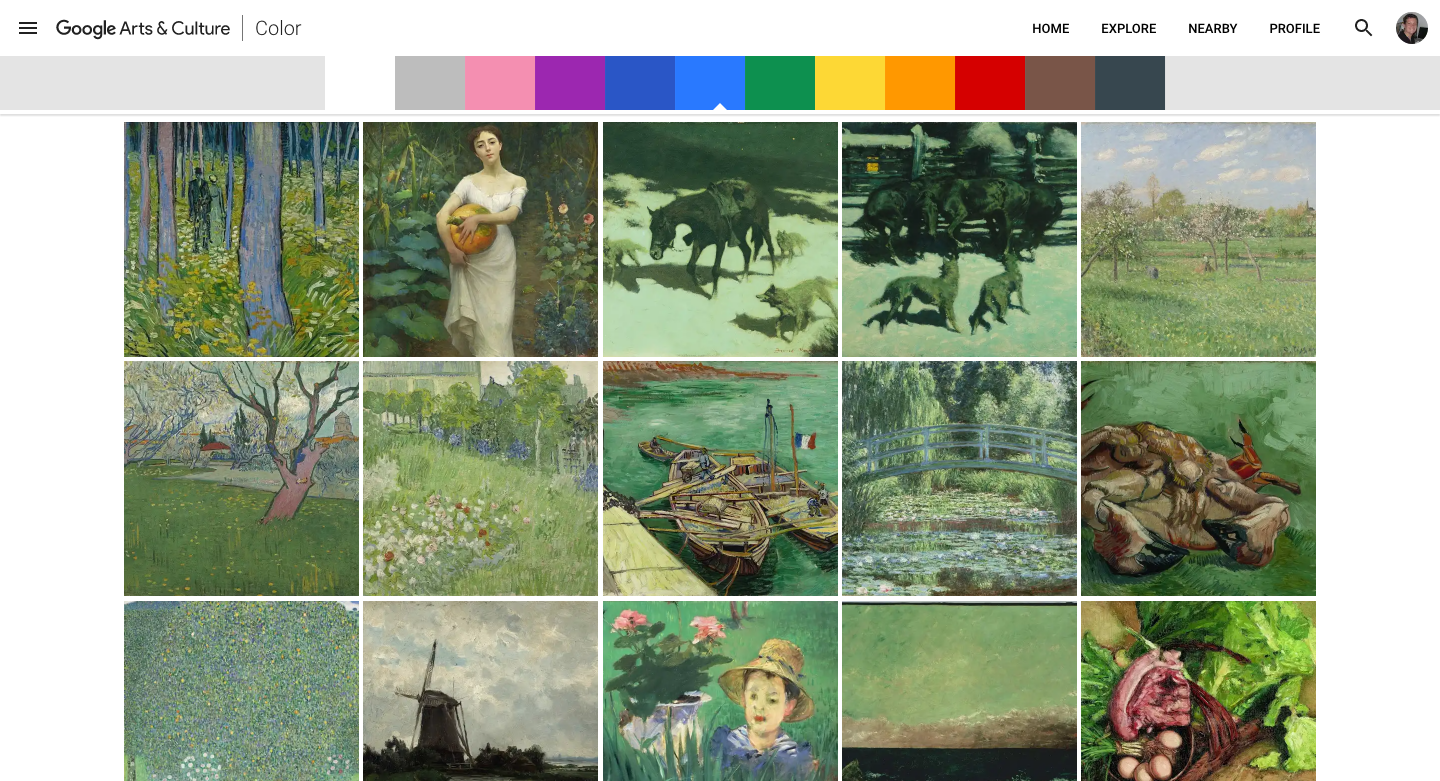1440x781 pixels.
Task: Open the forest undergrowth with two figures painting
Action: point(241,239)
